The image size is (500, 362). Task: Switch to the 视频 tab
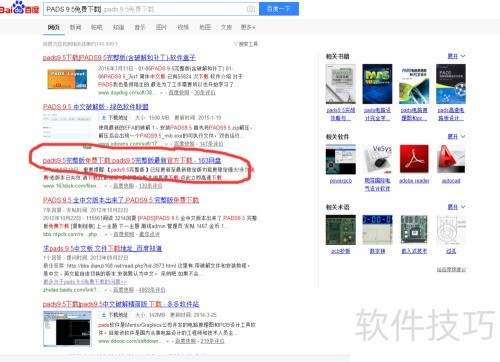183,27
